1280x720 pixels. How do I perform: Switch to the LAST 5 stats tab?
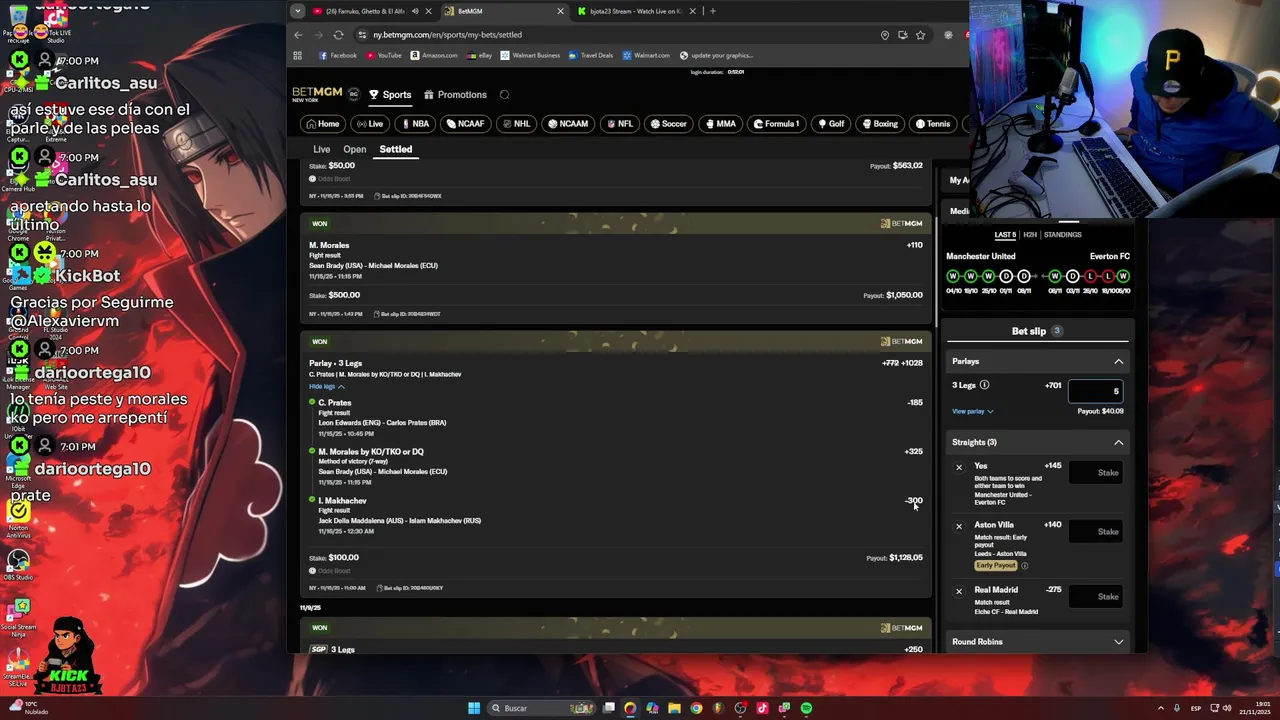coord(1005,235)
